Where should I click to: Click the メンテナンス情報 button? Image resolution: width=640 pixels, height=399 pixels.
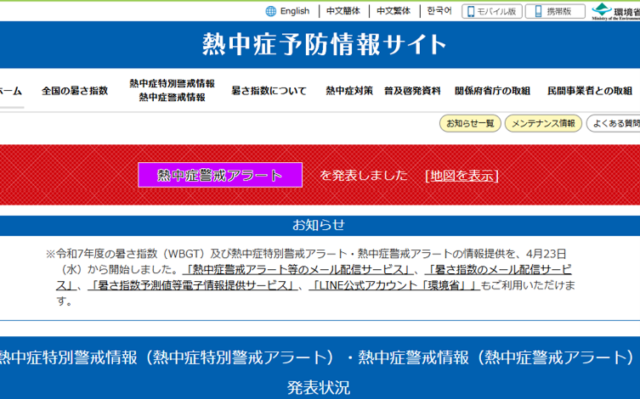[x=543, y=123]
